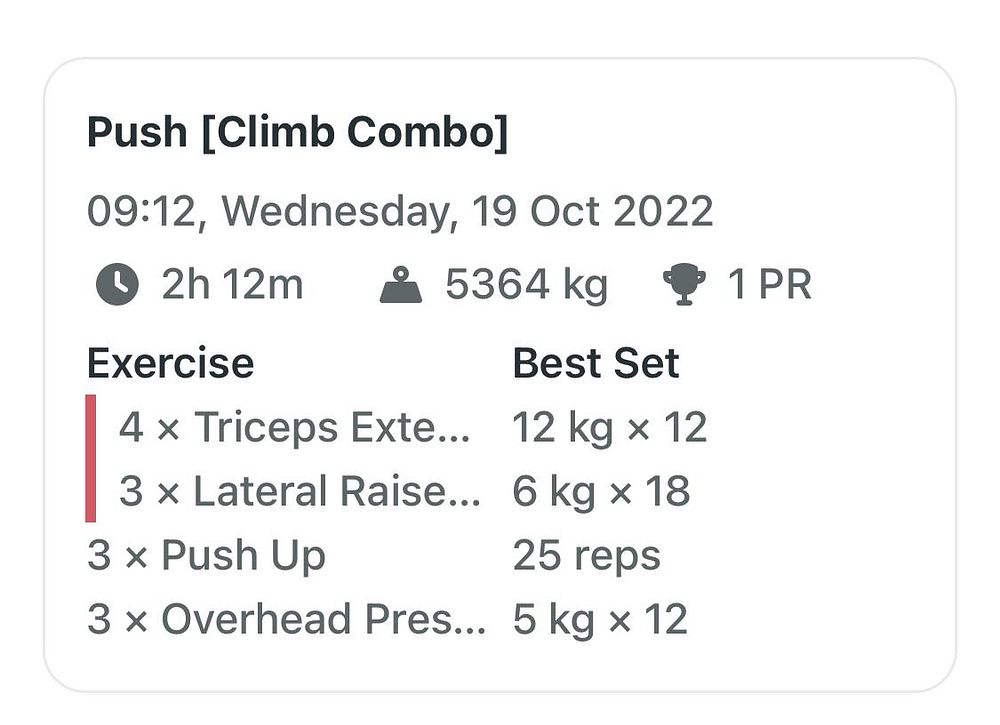Click the weight volume icon
The height and width of the screenshot is (725, 1000).
[x=401, y=284]
